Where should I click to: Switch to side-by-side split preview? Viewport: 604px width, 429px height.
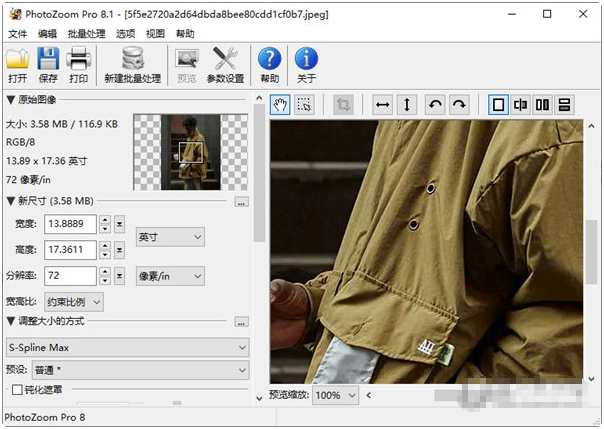[x=542, y=105]
